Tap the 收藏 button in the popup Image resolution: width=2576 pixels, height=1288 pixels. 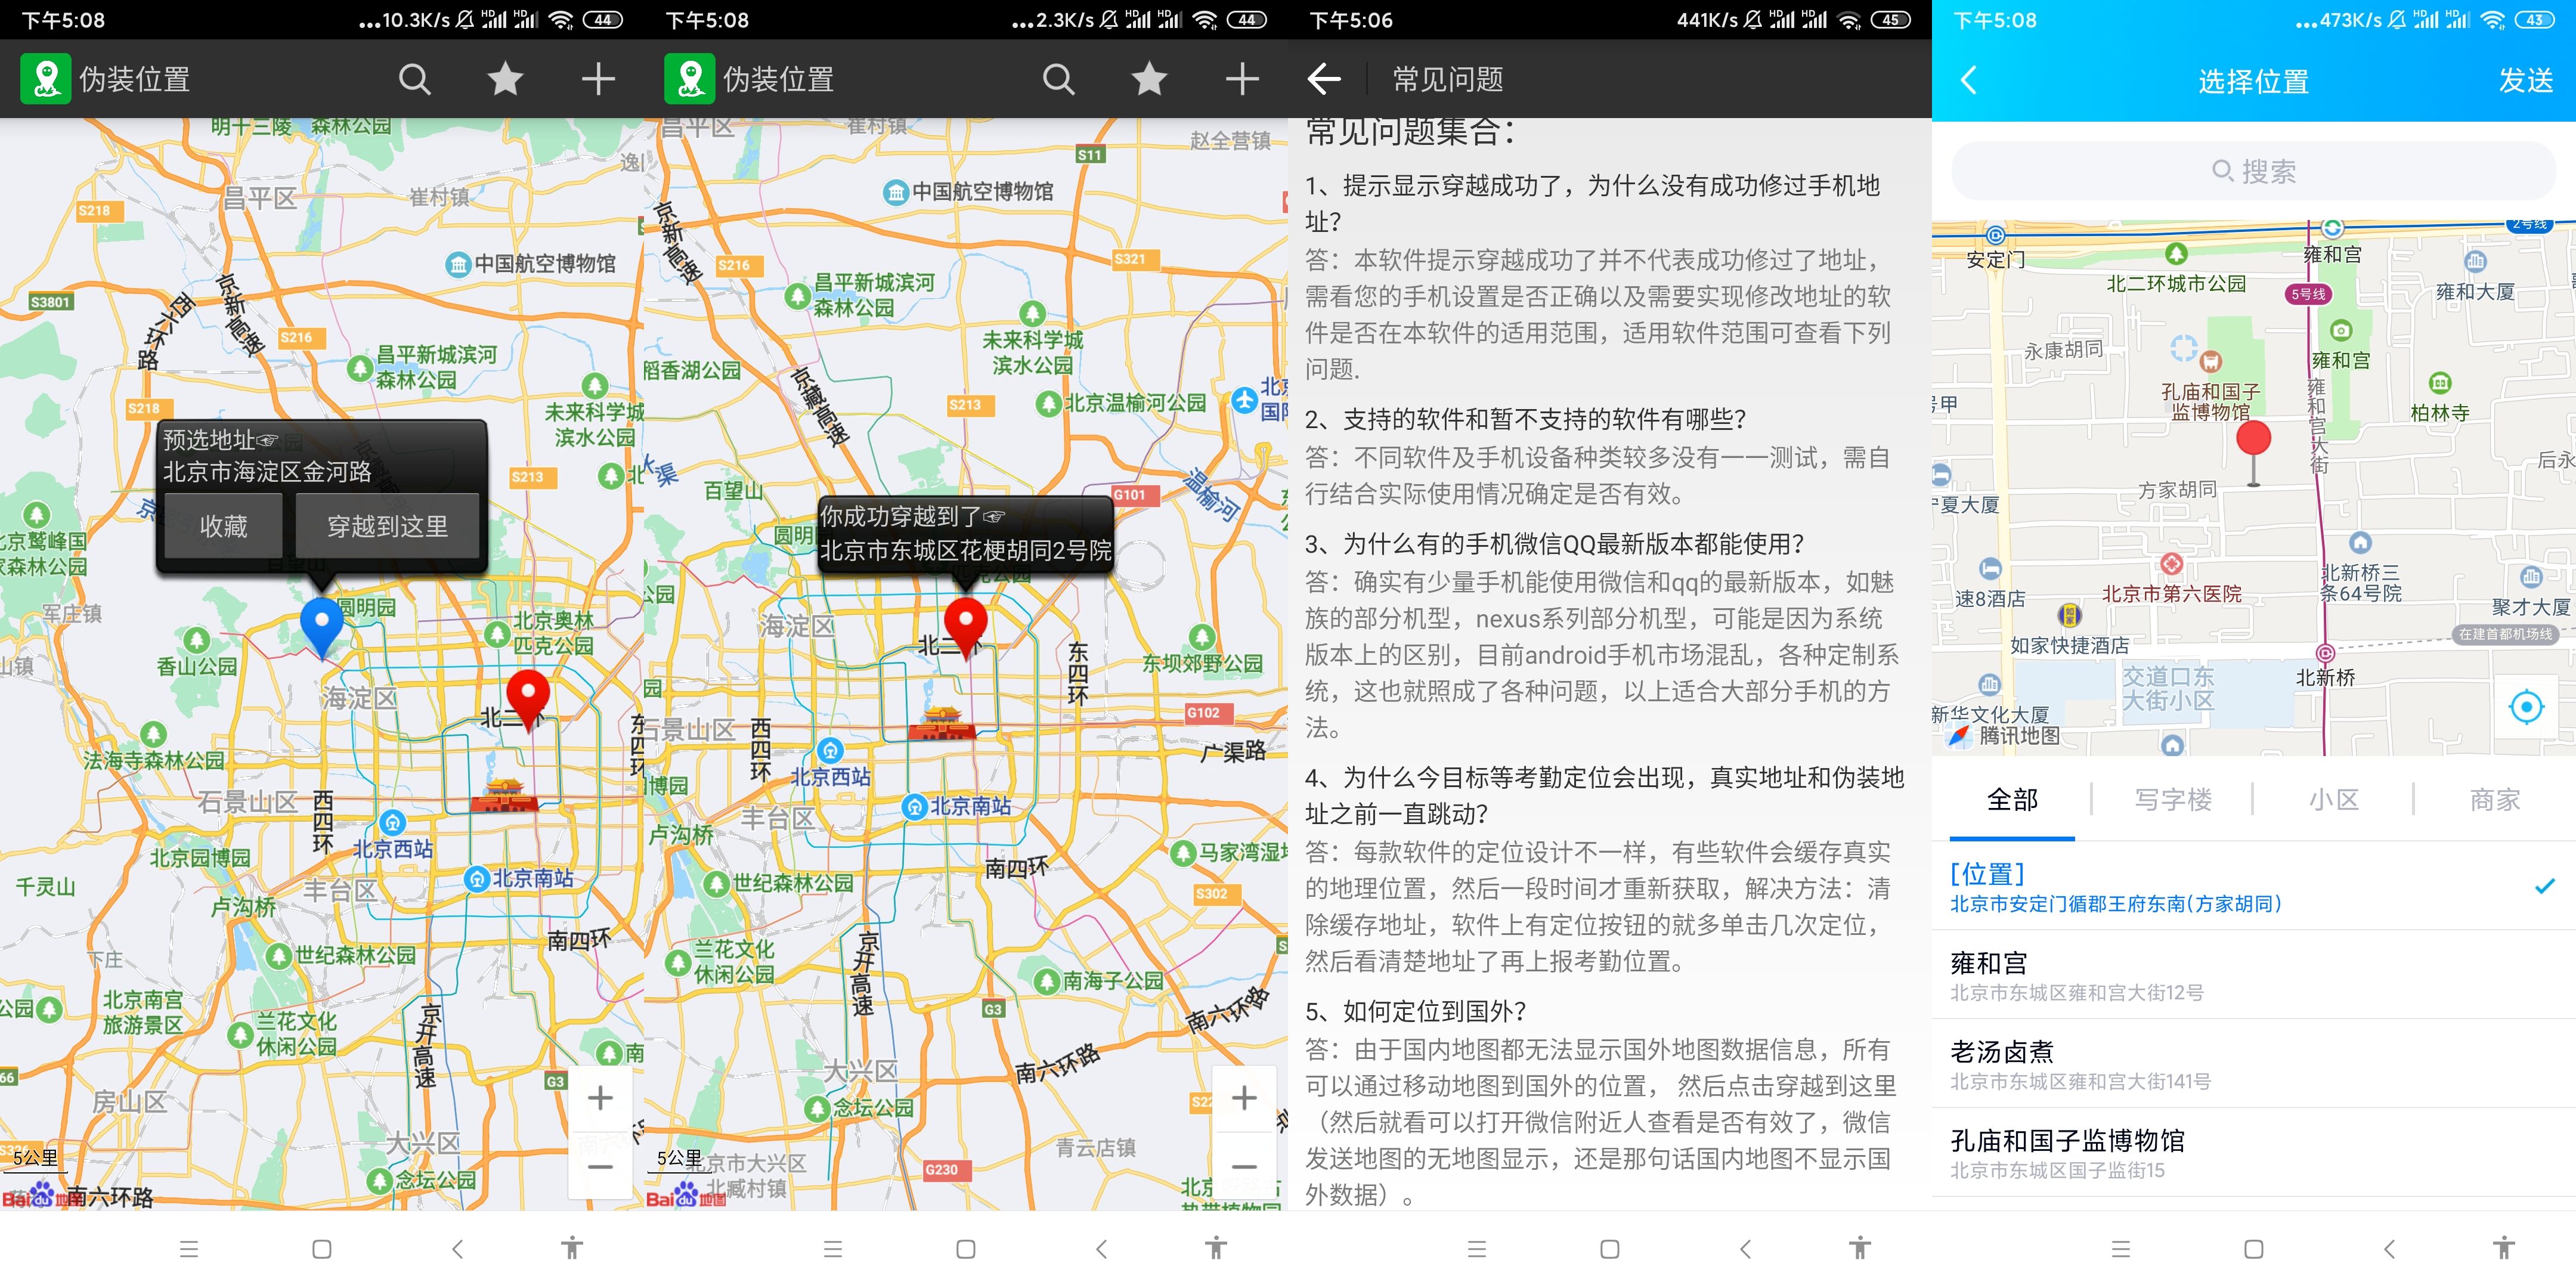223,526
